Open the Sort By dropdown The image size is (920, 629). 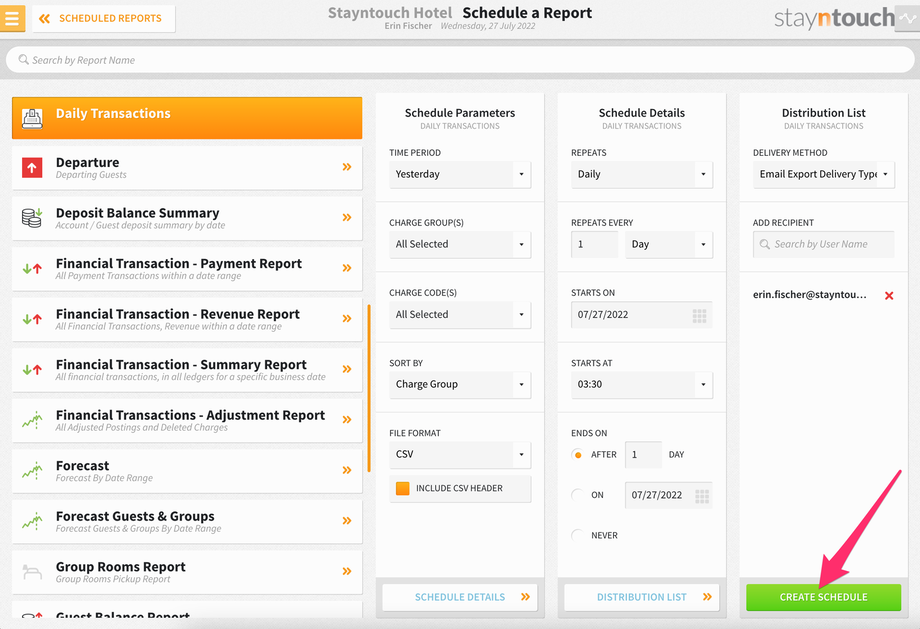click(460, 384)
